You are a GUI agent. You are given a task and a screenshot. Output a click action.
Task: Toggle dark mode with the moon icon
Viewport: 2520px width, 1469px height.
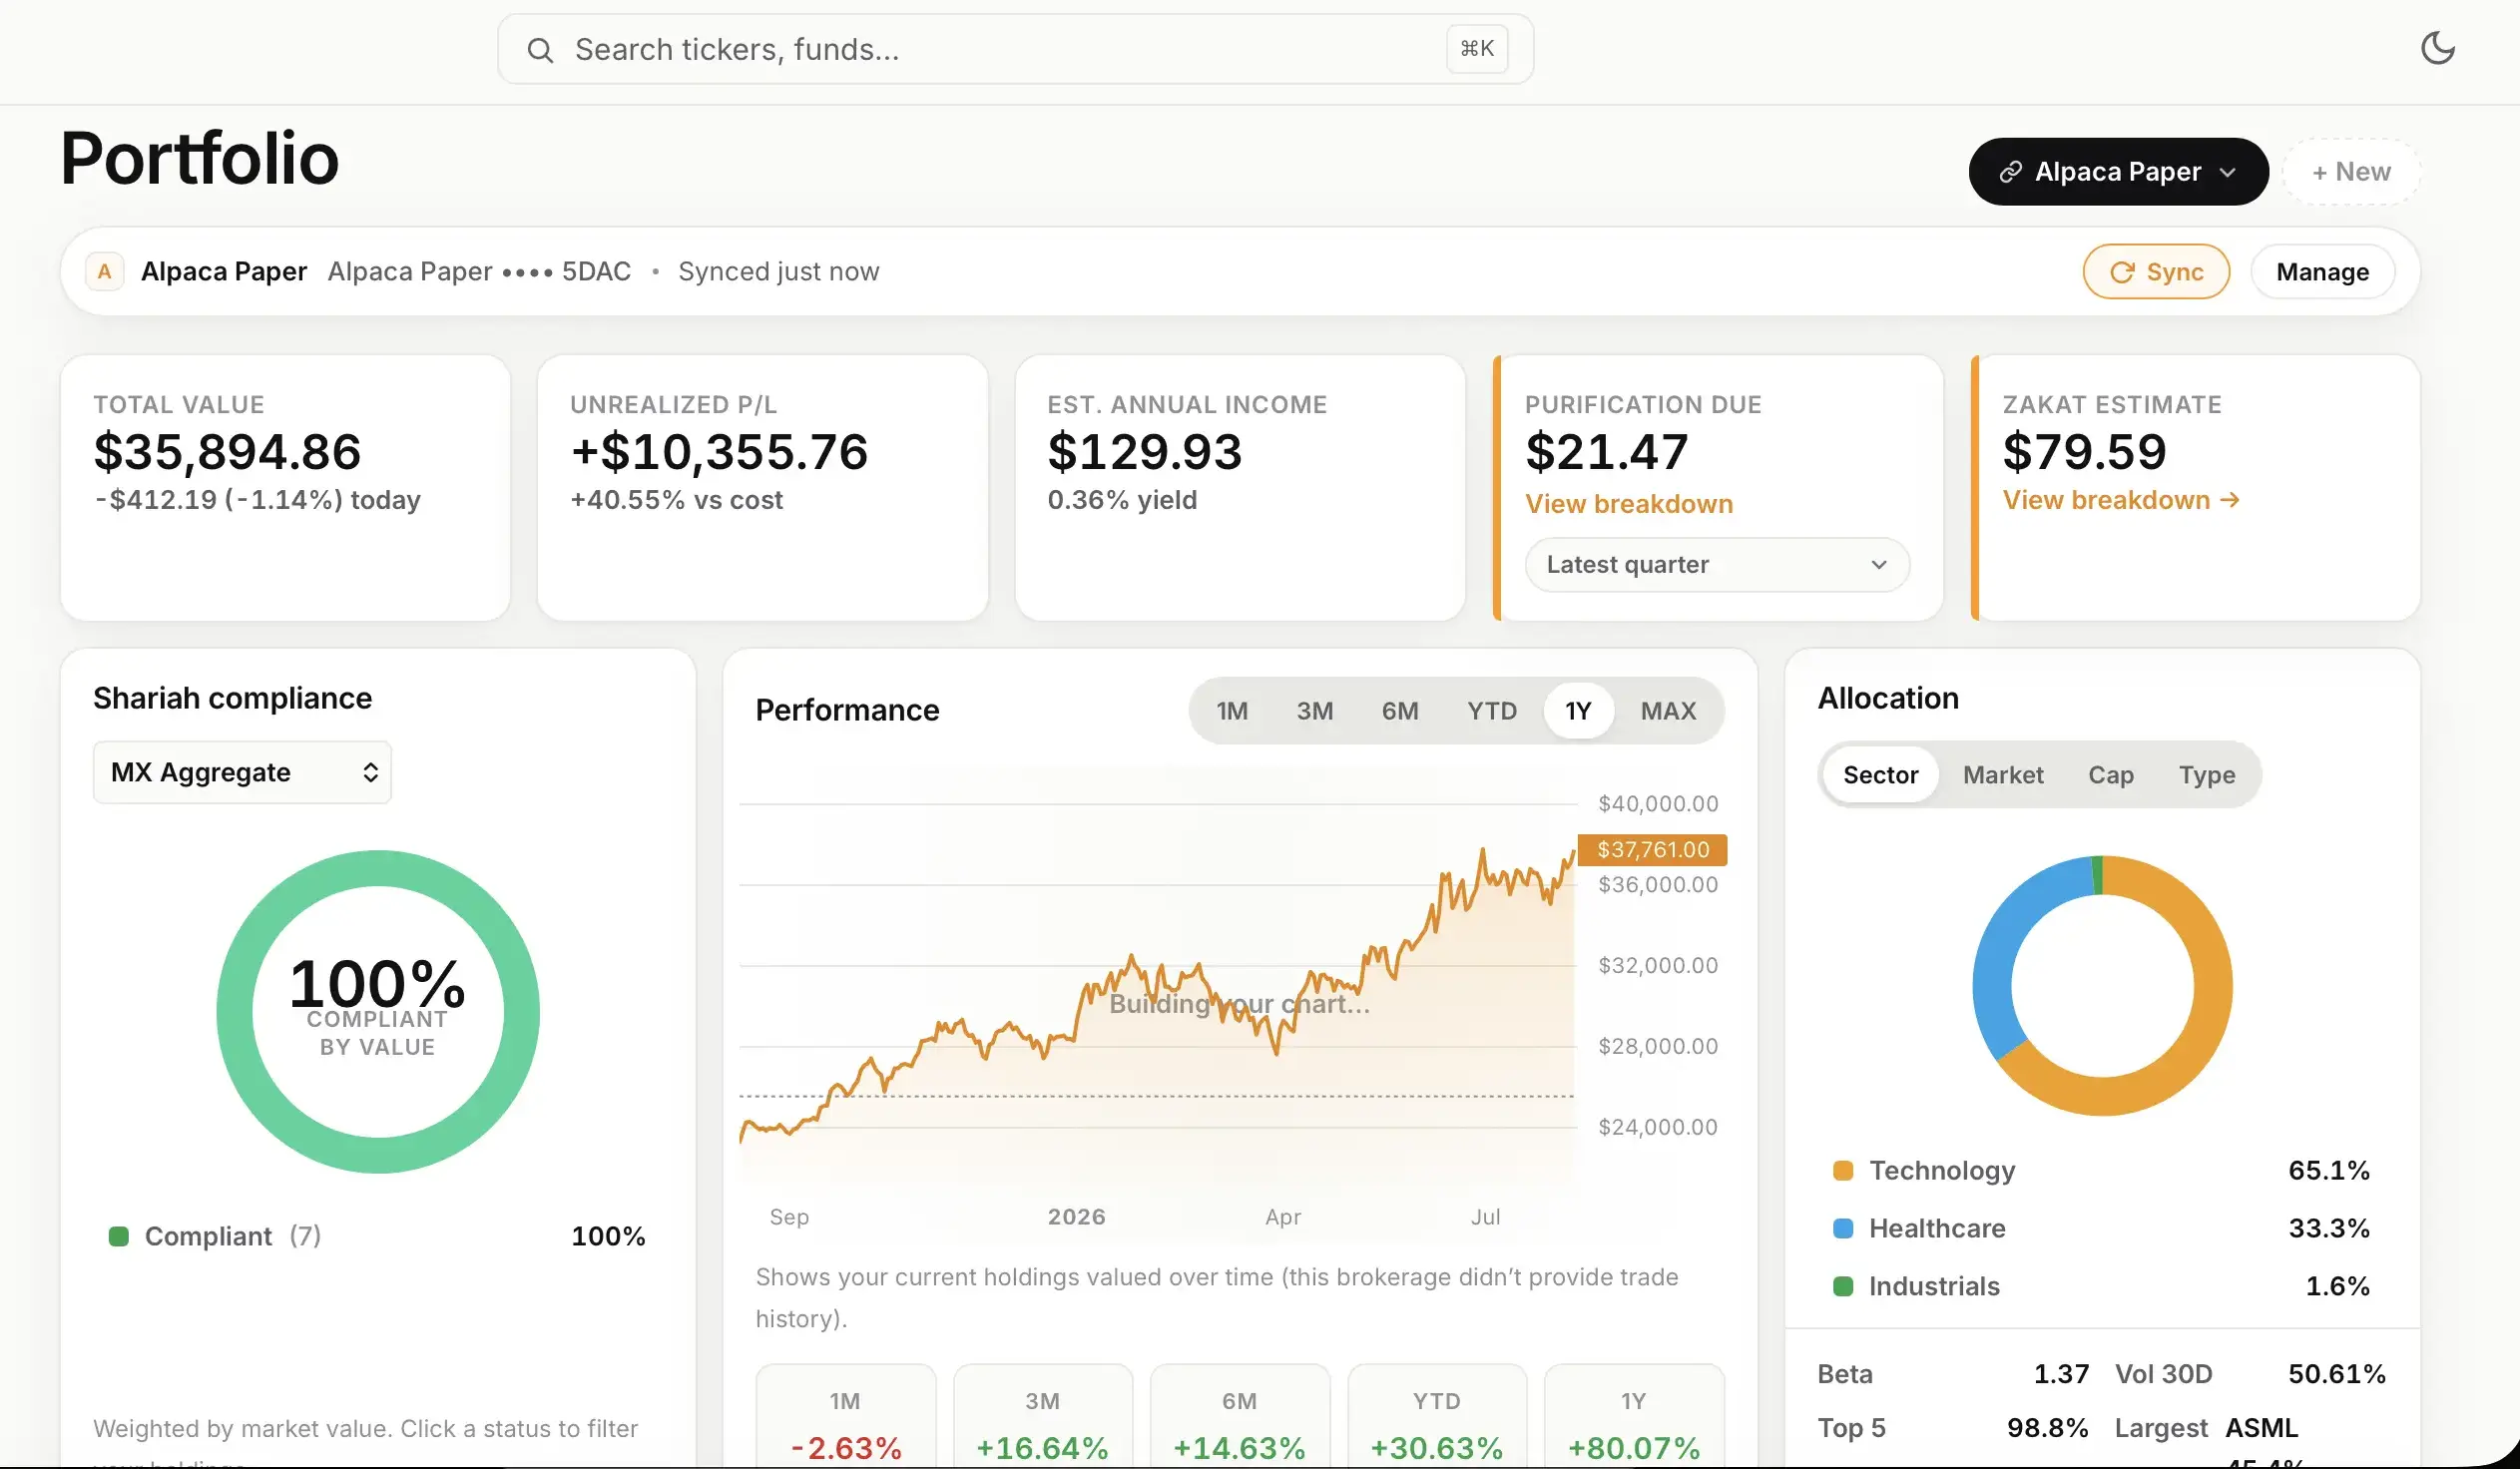tap(2437, 48)
